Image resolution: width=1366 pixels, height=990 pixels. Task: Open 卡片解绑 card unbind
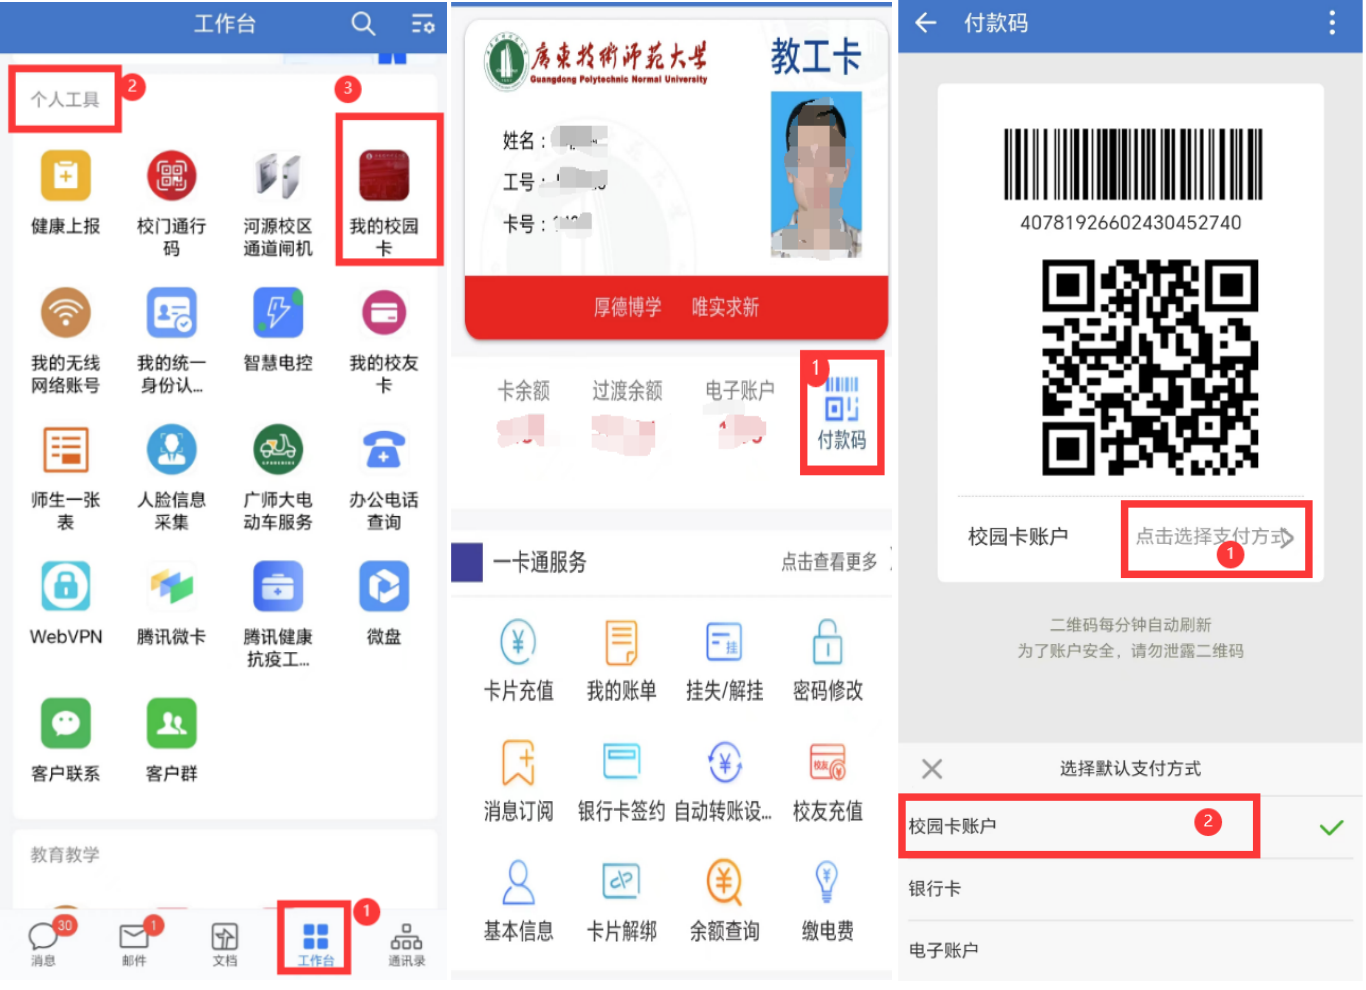pos(621,901)
